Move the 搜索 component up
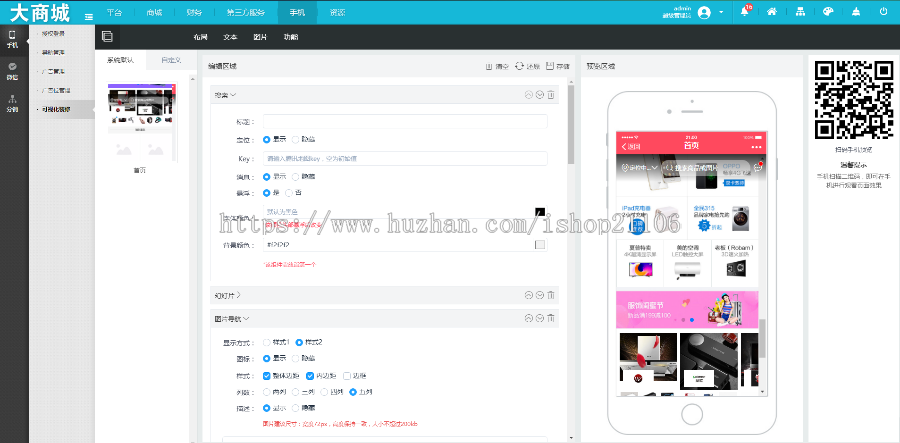 pyautogui.click(x=529, y=95)
